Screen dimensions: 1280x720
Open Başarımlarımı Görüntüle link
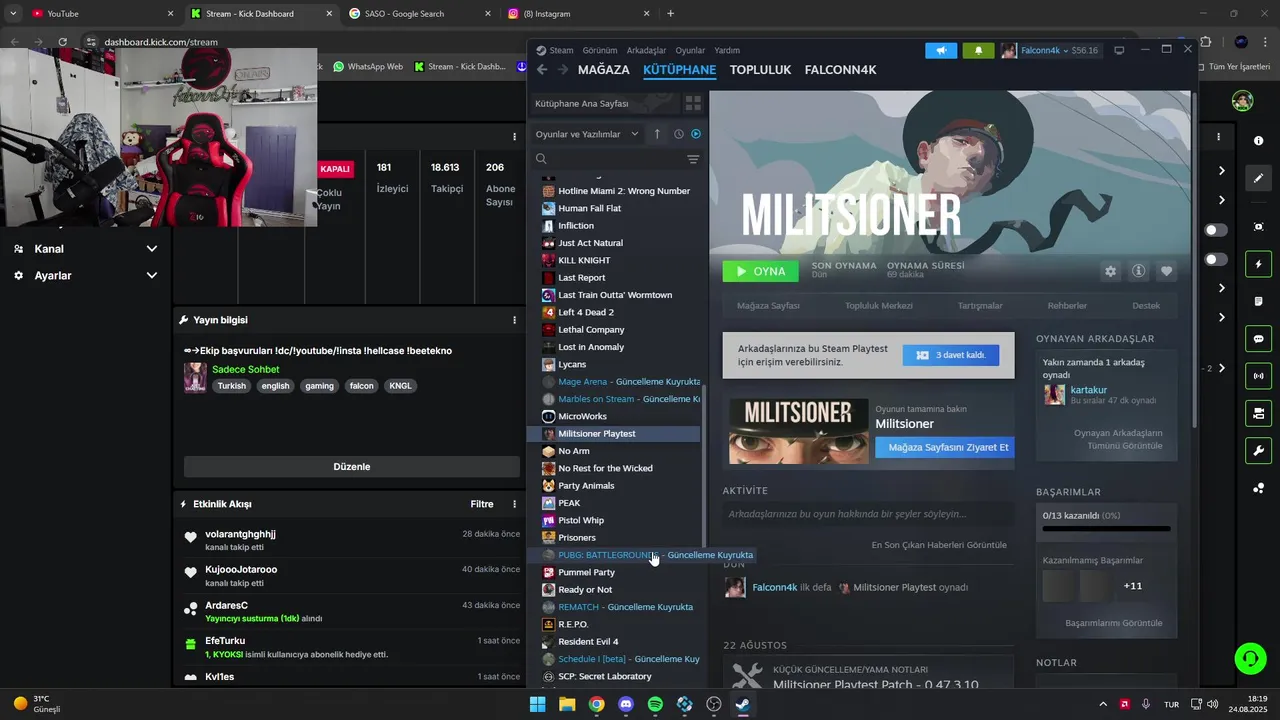(1113, 623)
